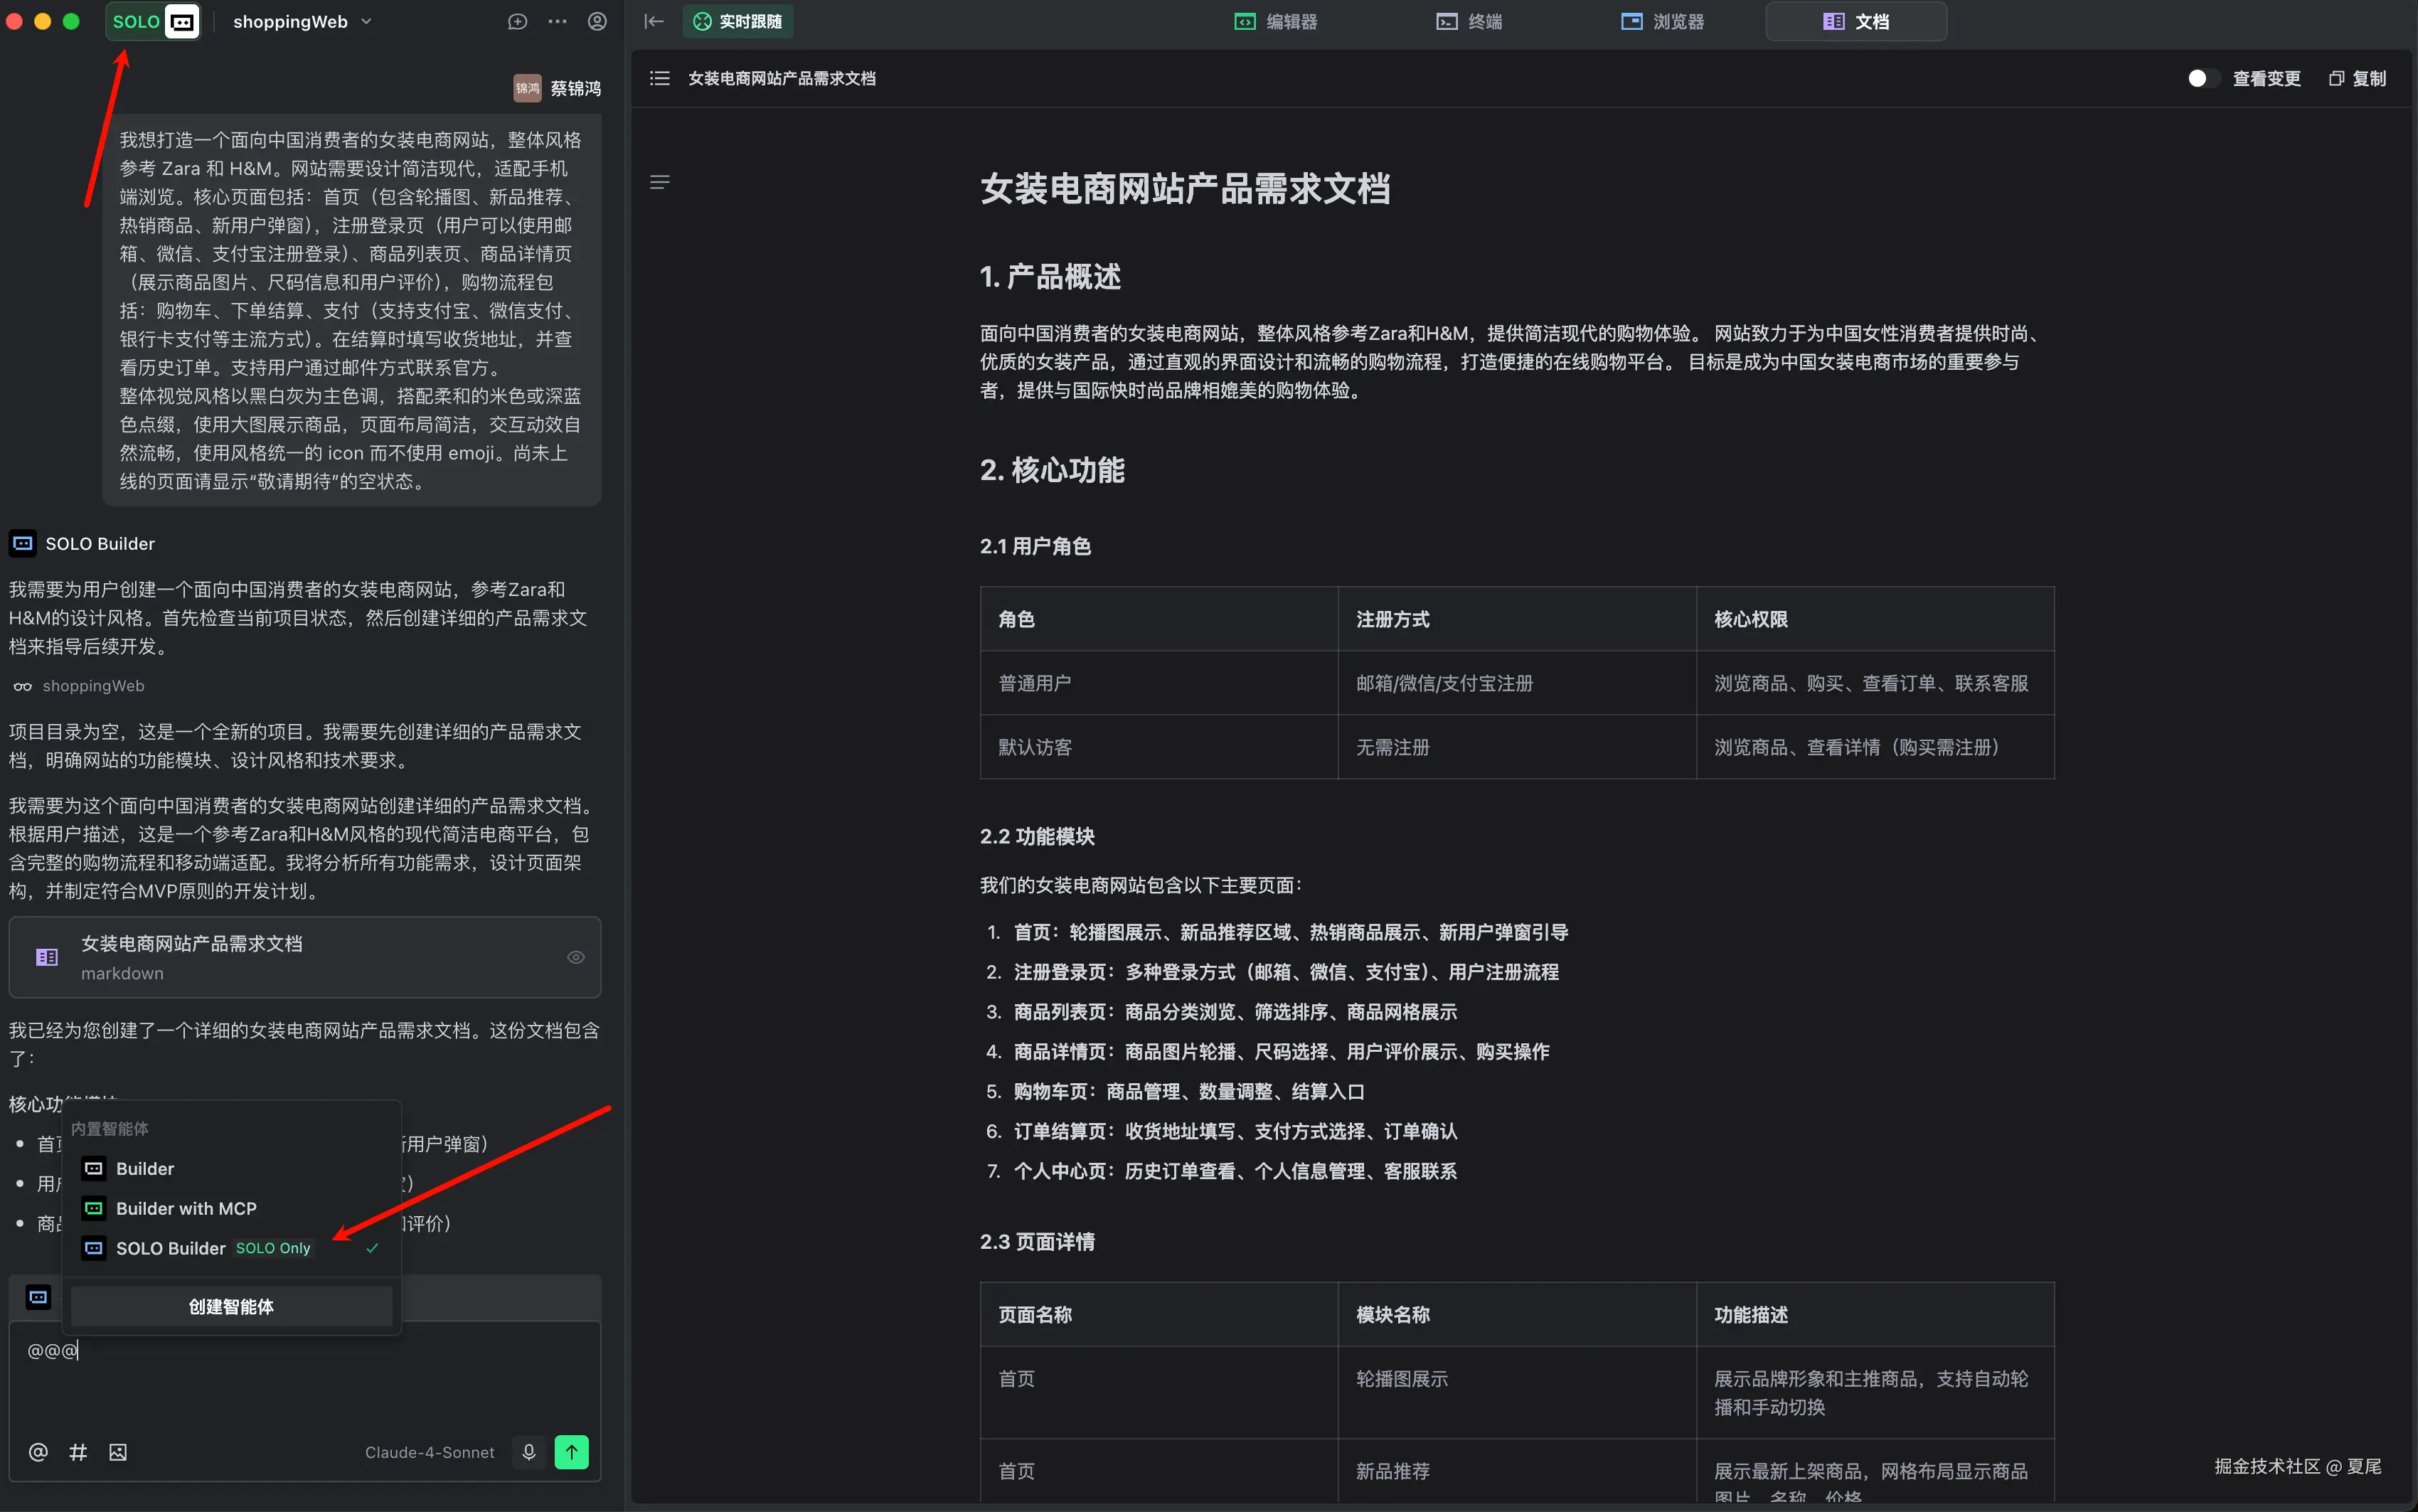Click the @ mention icon below input

(38, 1452)
